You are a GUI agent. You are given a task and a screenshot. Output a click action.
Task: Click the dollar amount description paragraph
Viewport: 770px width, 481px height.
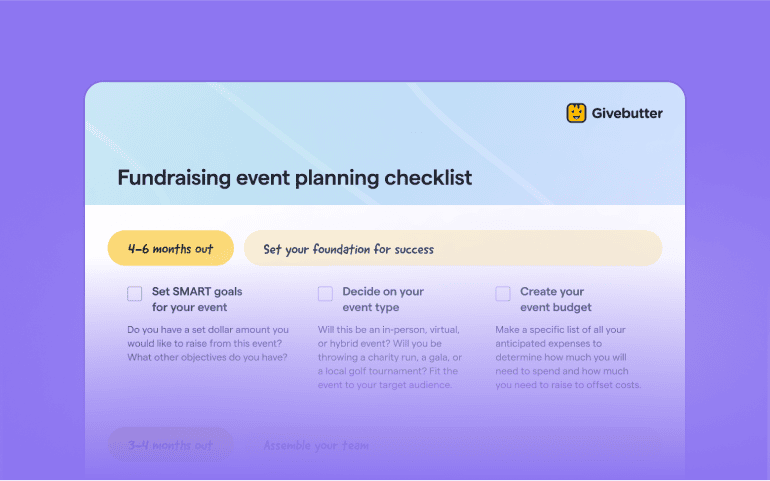pyautogui.click(x=208, y=343)
